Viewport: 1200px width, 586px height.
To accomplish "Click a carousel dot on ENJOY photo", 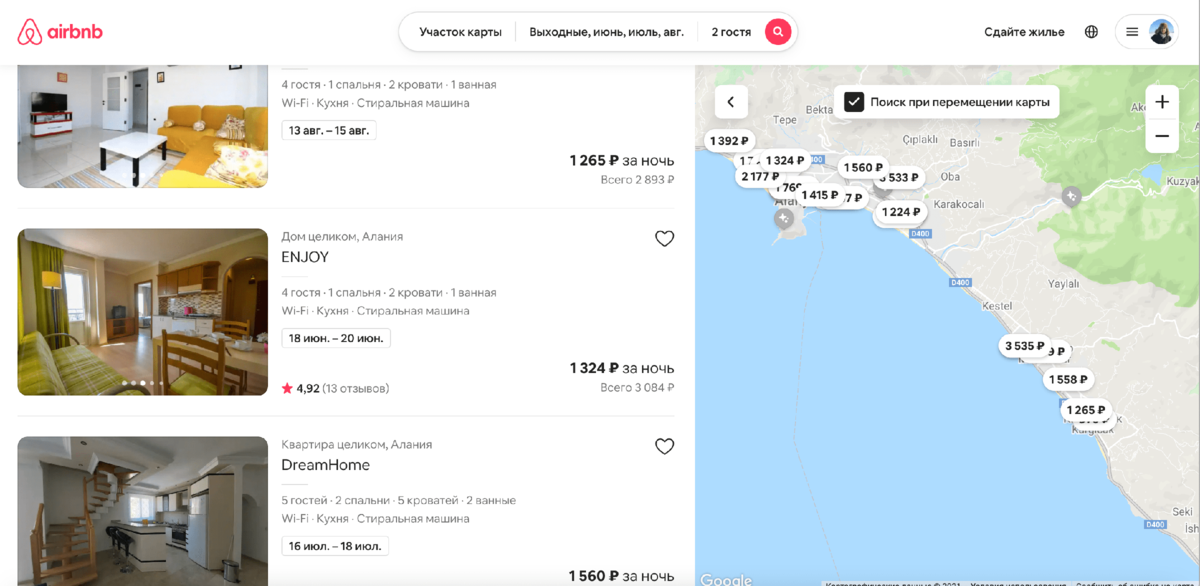I will pyautogui.click(x=143, y=382).
